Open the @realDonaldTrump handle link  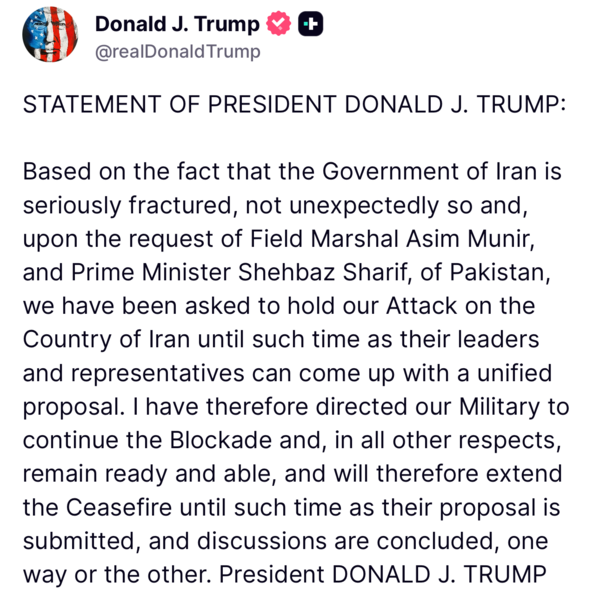coord(176,51)
